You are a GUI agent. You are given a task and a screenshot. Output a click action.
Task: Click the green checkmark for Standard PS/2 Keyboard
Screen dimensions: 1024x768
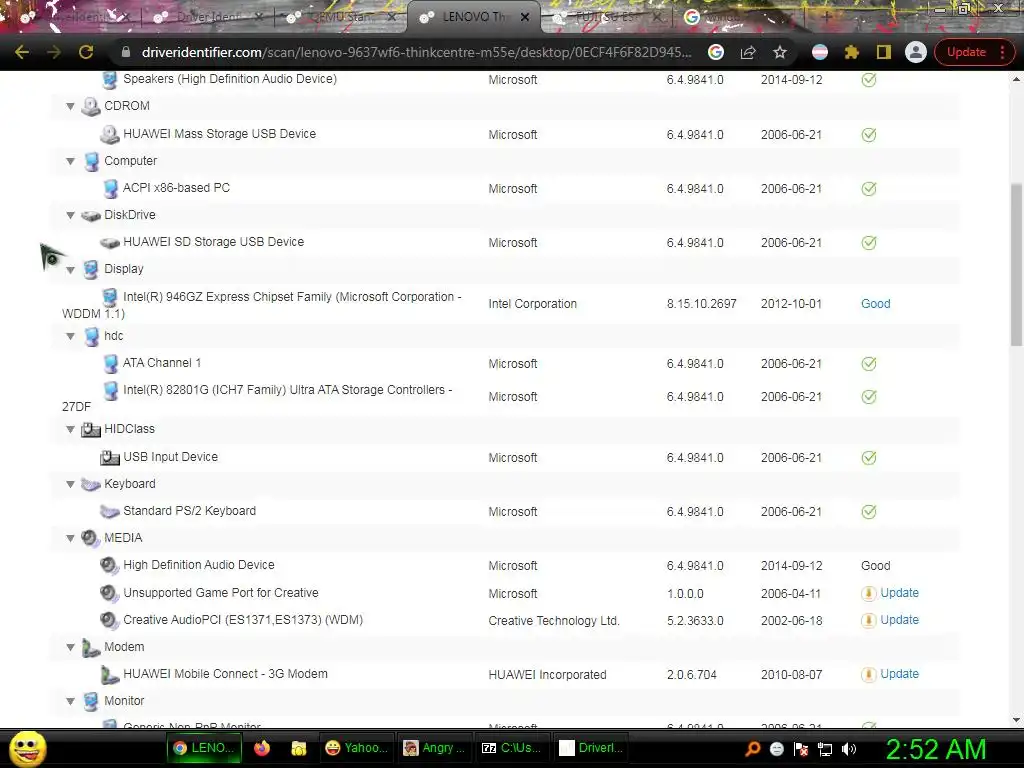(x=869, y=512)
